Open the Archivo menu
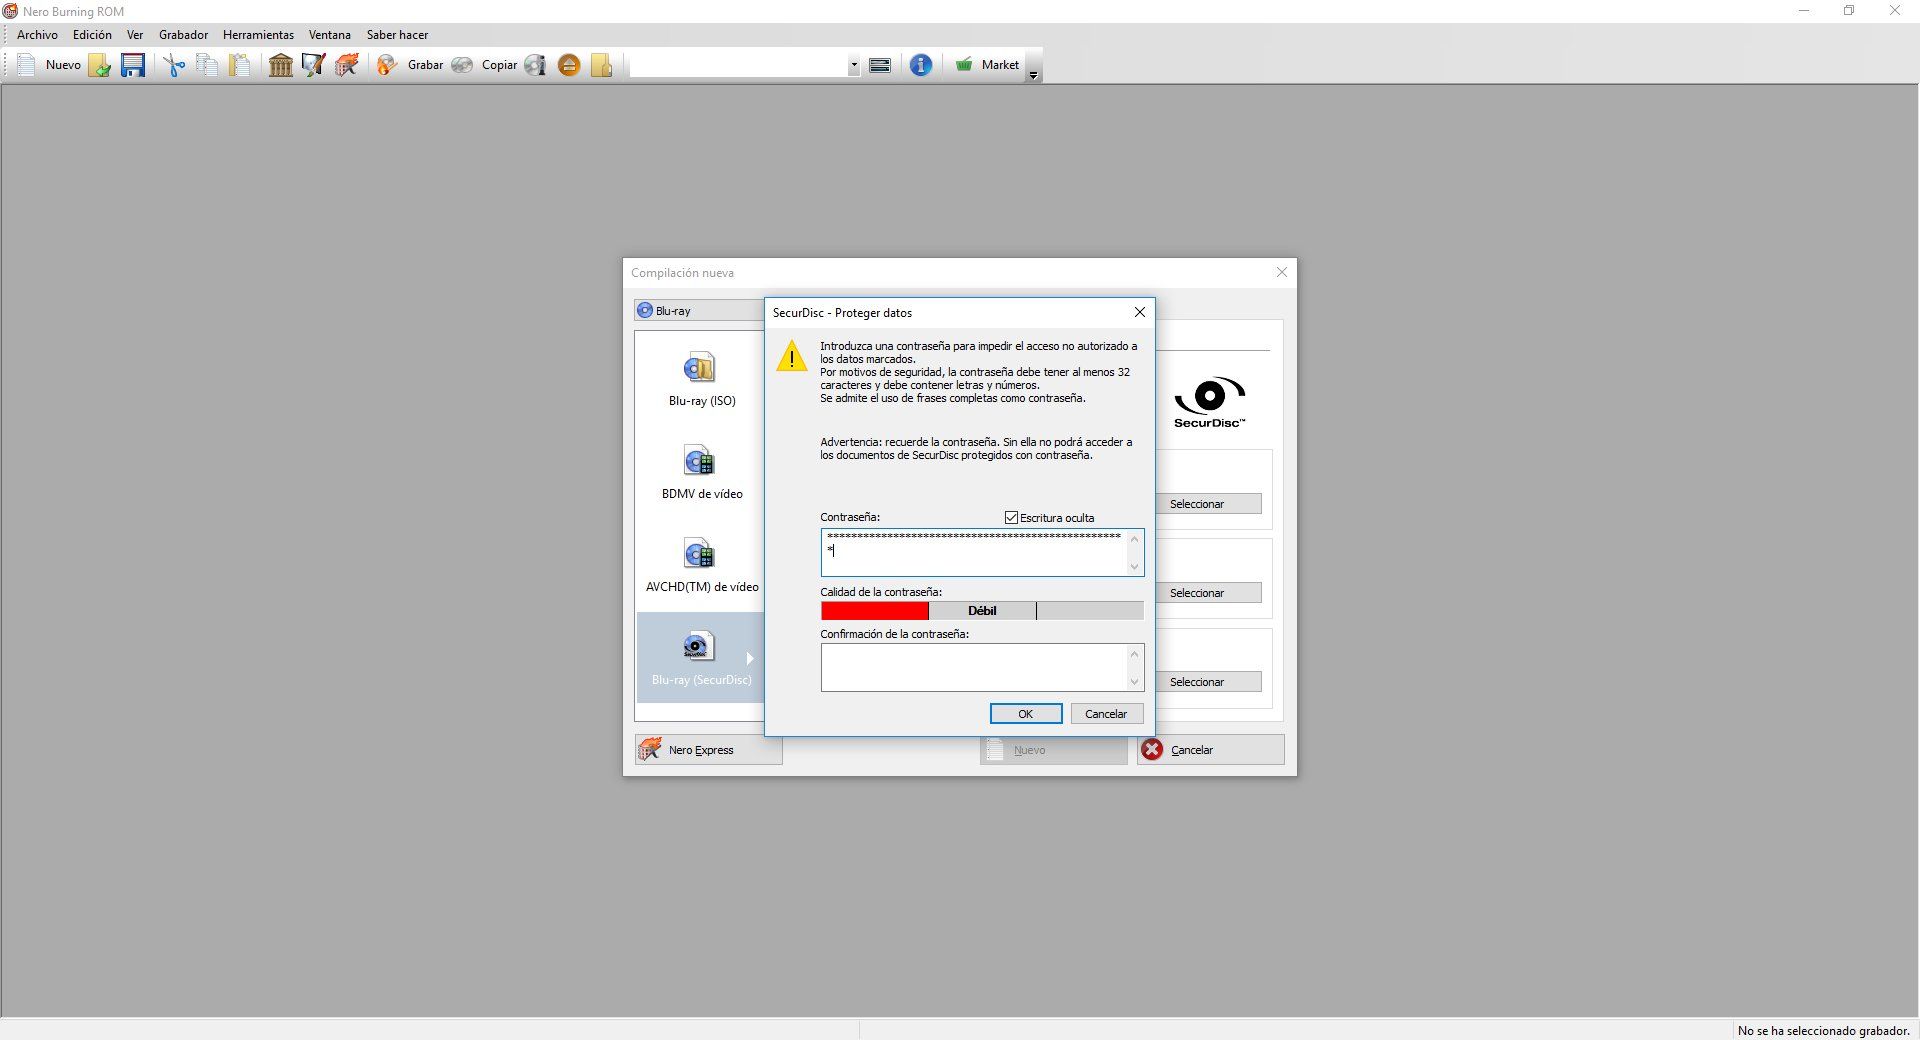 coord(37,35)
